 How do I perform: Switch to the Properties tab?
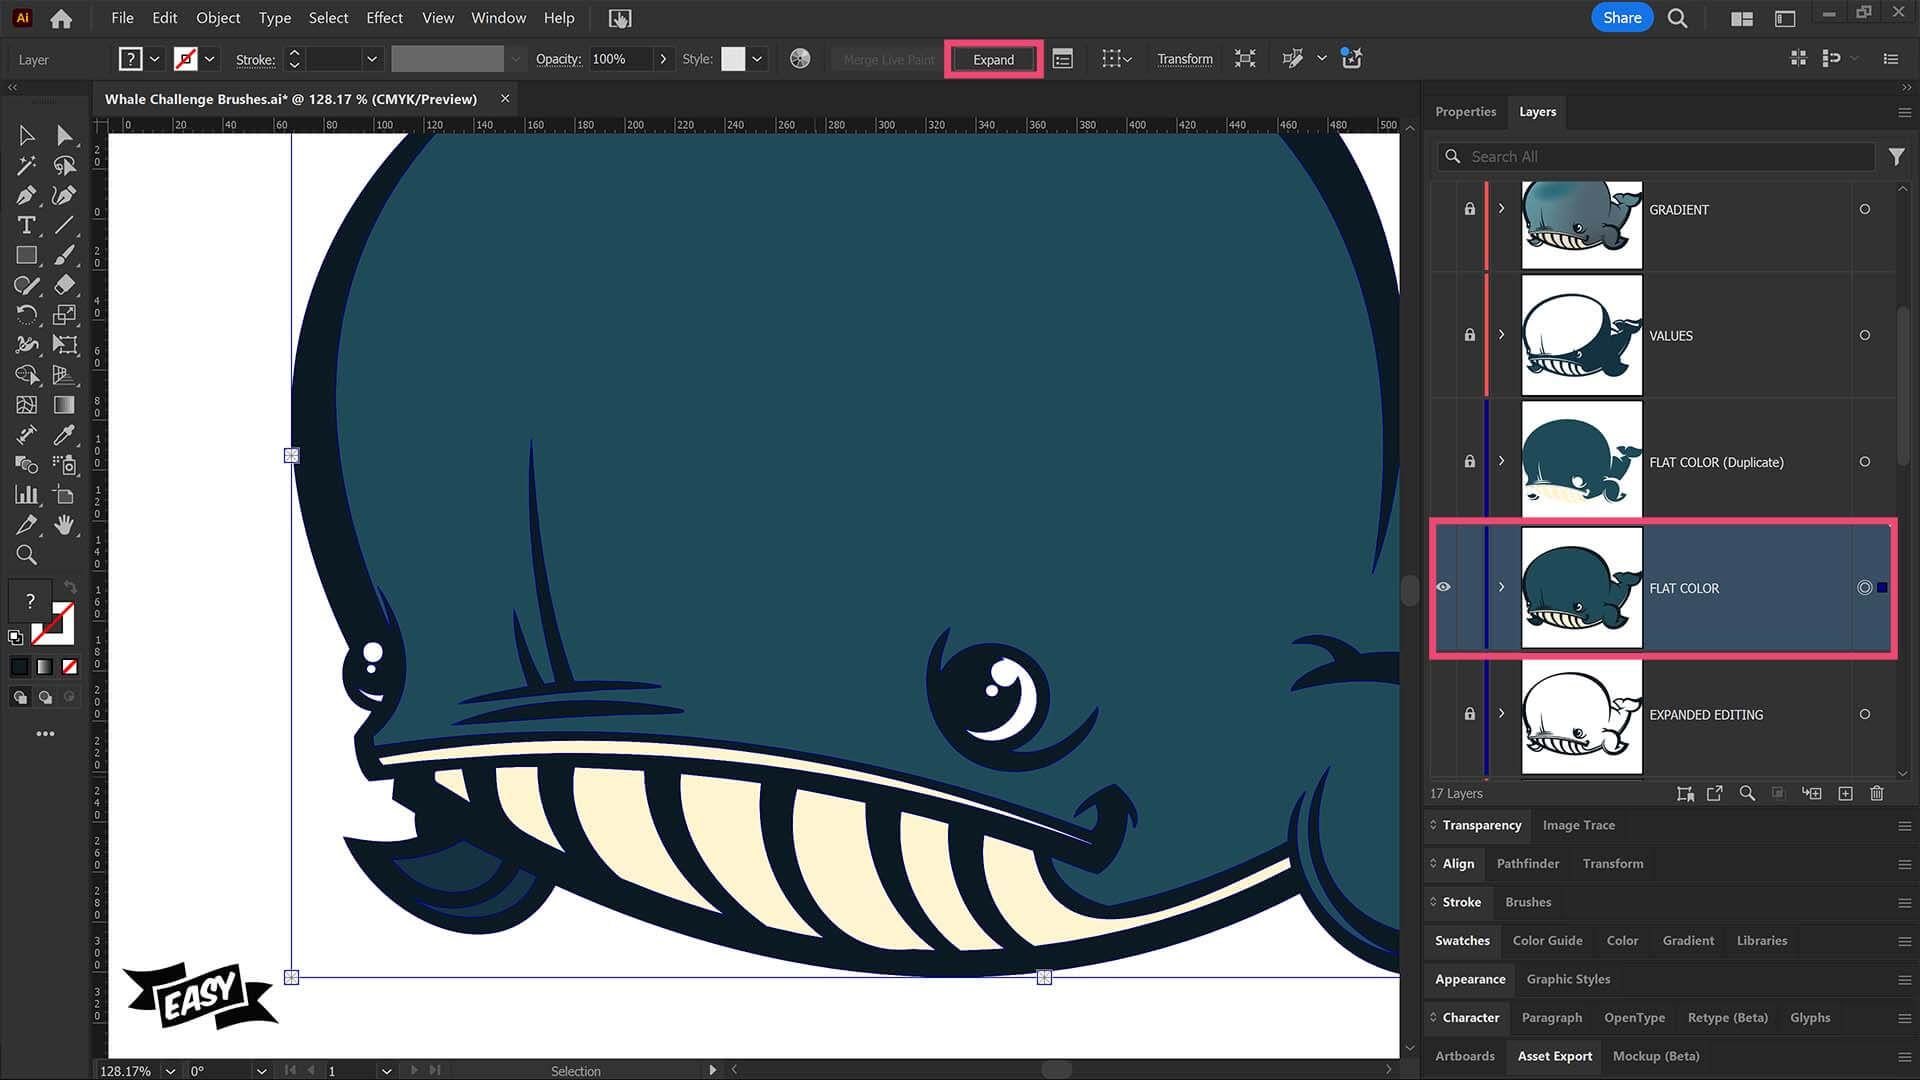[x=1465, y=112]
